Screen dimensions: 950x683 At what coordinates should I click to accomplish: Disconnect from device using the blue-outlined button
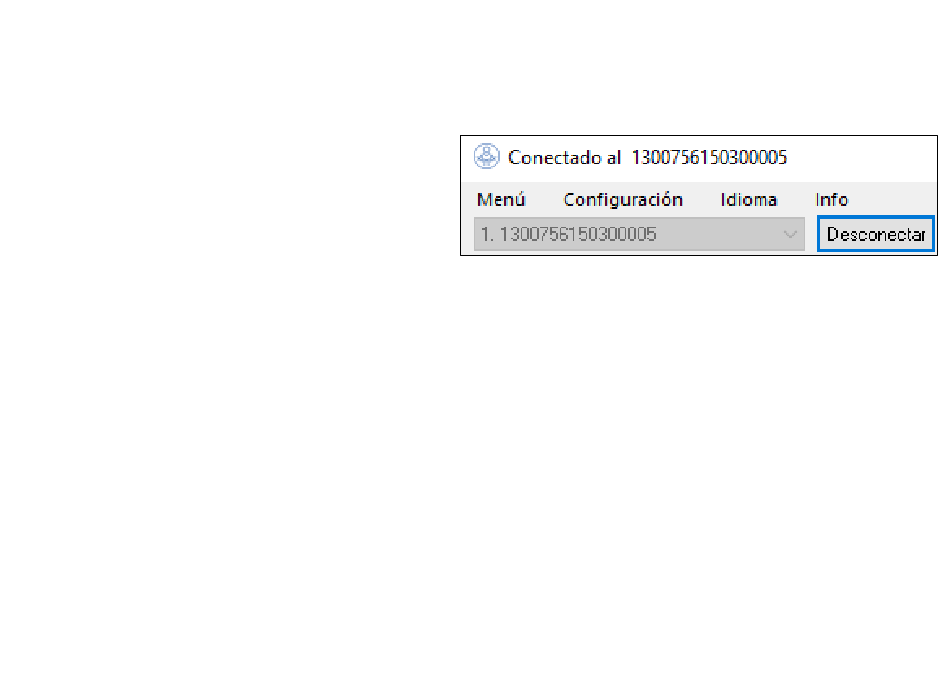pos(875,234)
